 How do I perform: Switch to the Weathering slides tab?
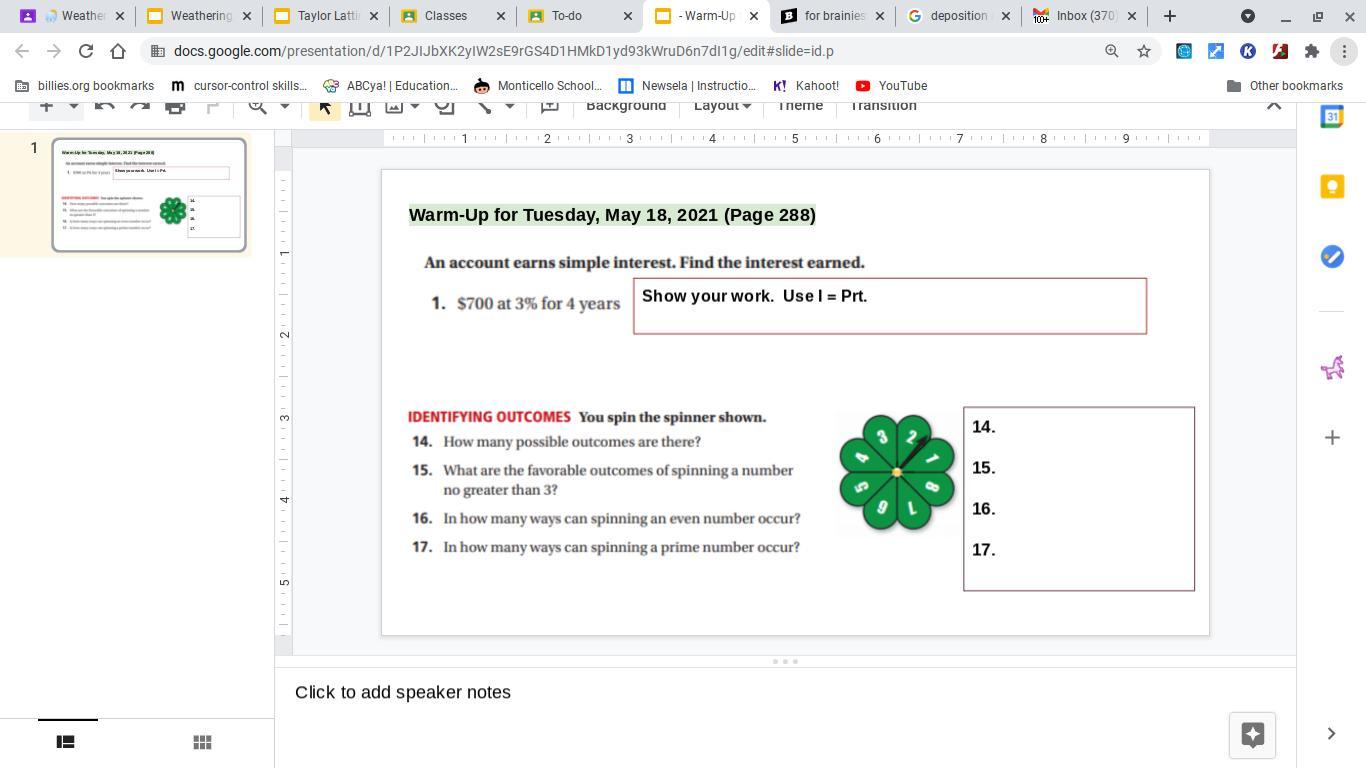coord(199,16)
